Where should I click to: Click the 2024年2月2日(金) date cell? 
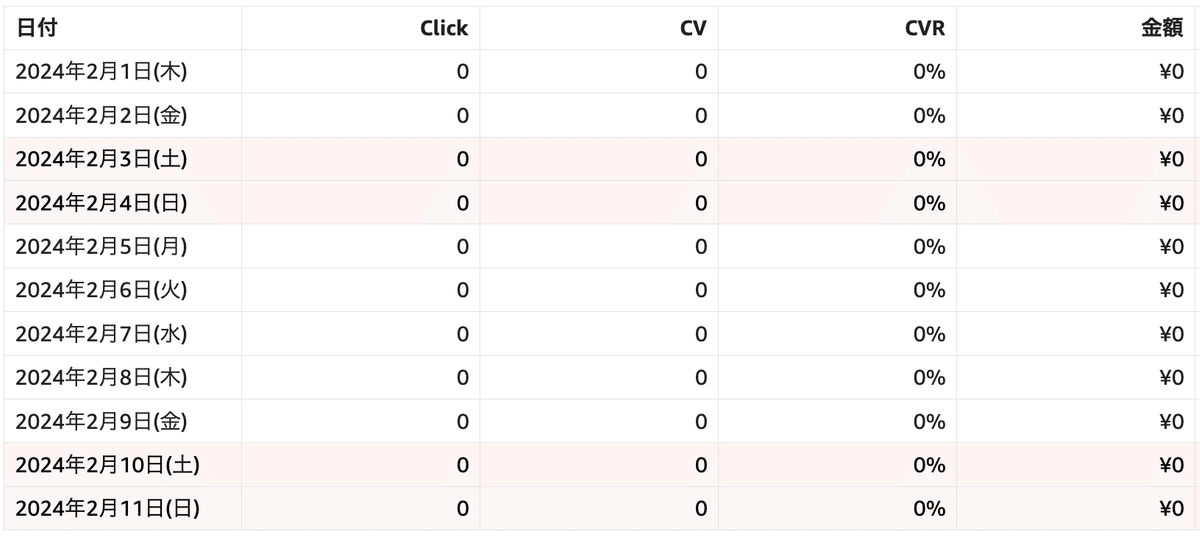point(101,115)
